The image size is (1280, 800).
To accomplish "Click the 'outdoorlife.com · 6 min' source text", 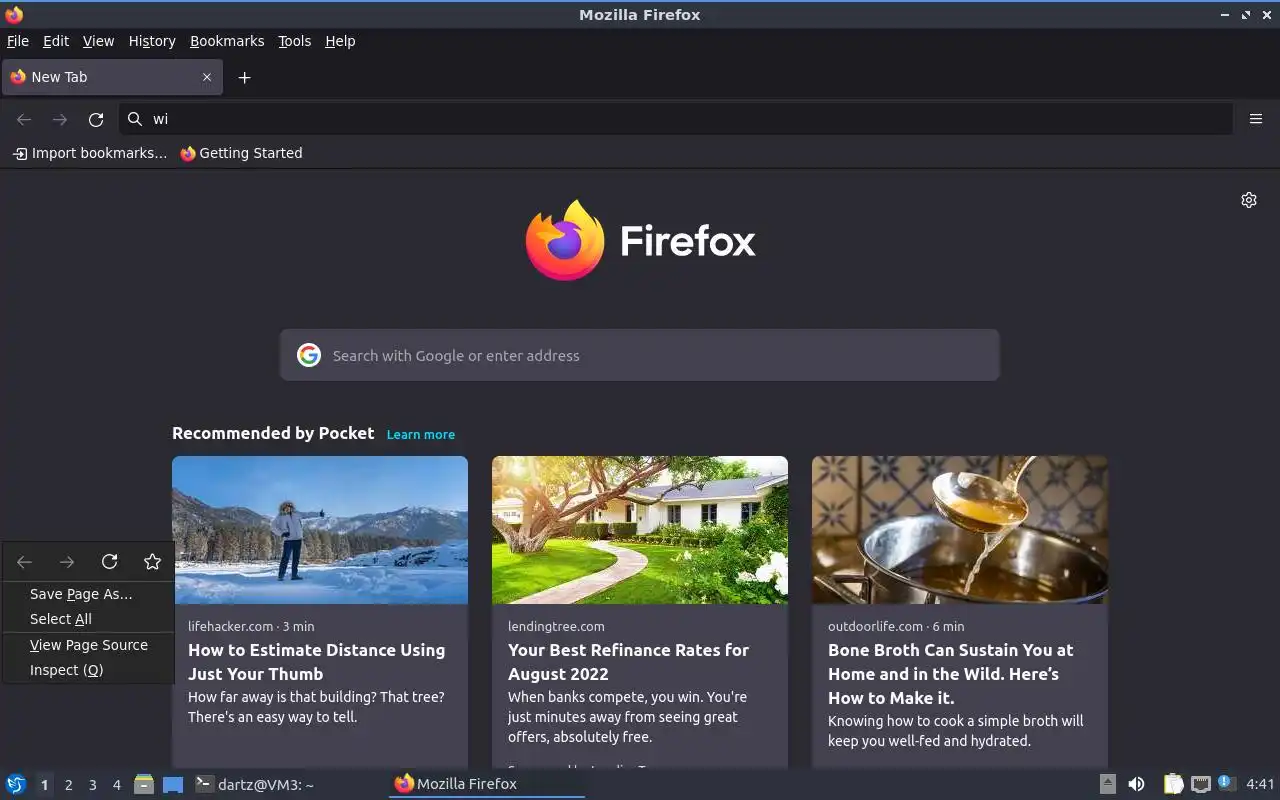I will (x=896, y=626).
